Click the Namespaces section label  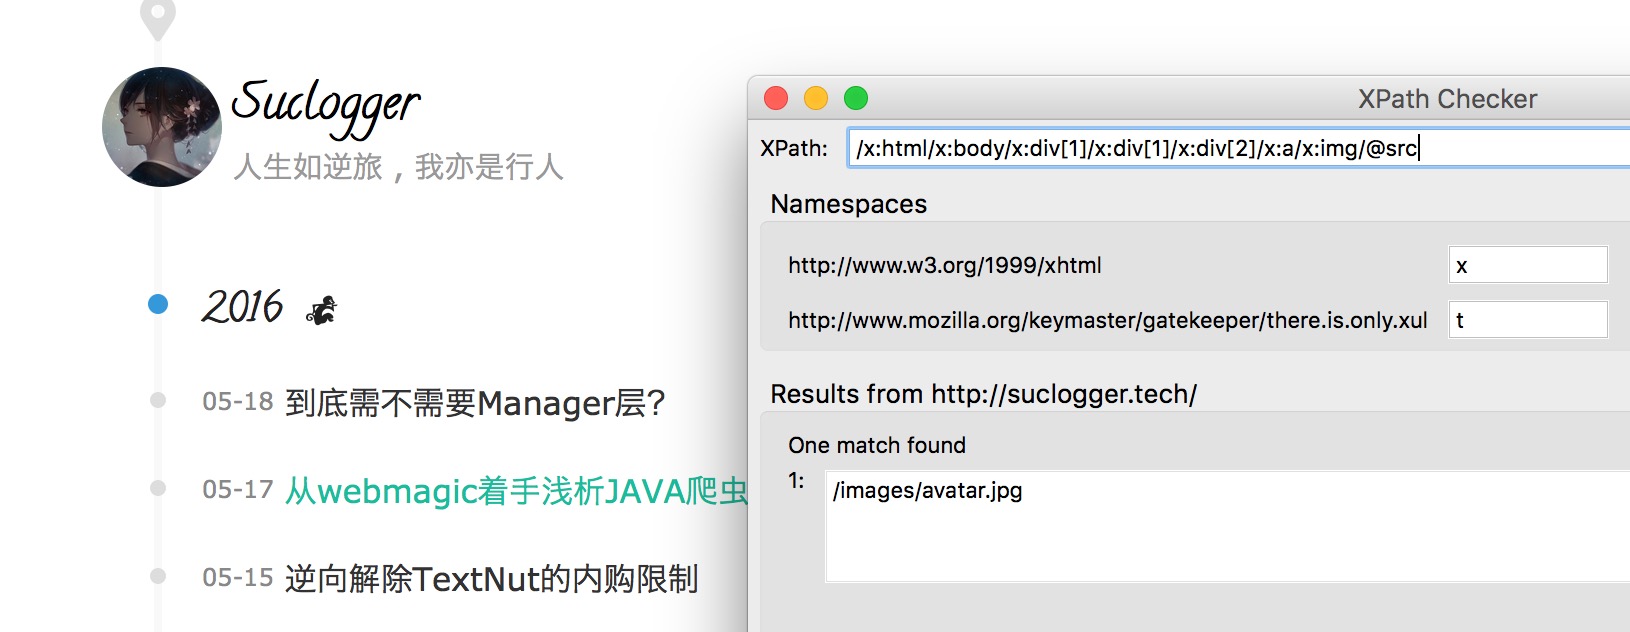pos(849,204)
